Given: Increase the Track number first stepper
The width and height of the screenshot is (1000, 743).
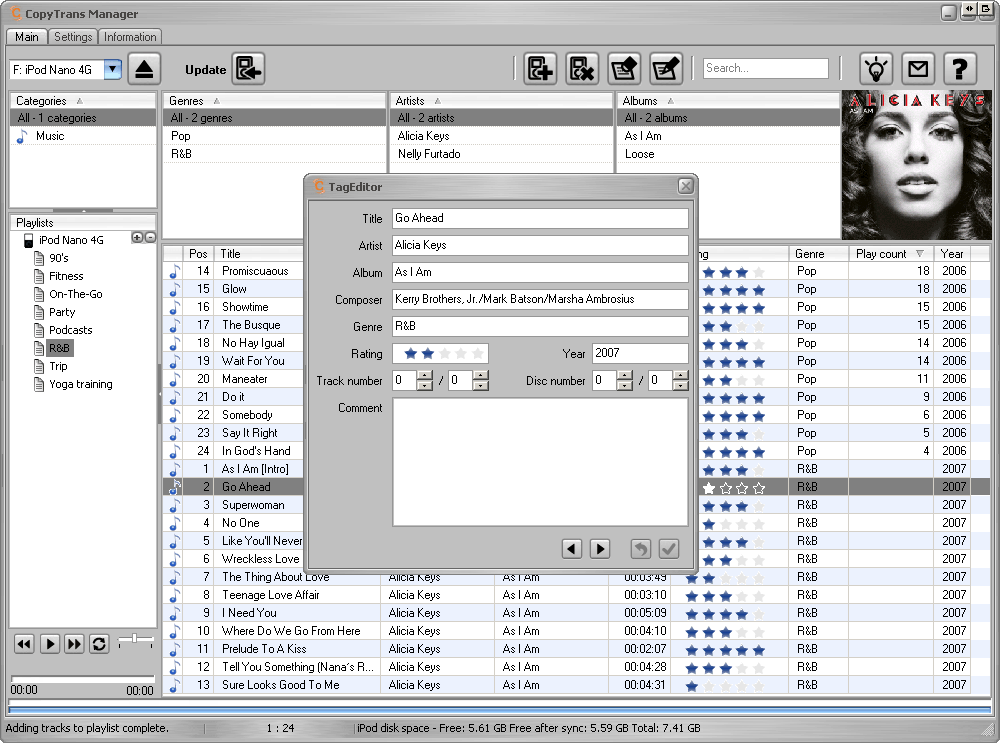Looking at the screenshot, I should pos(425,376).
